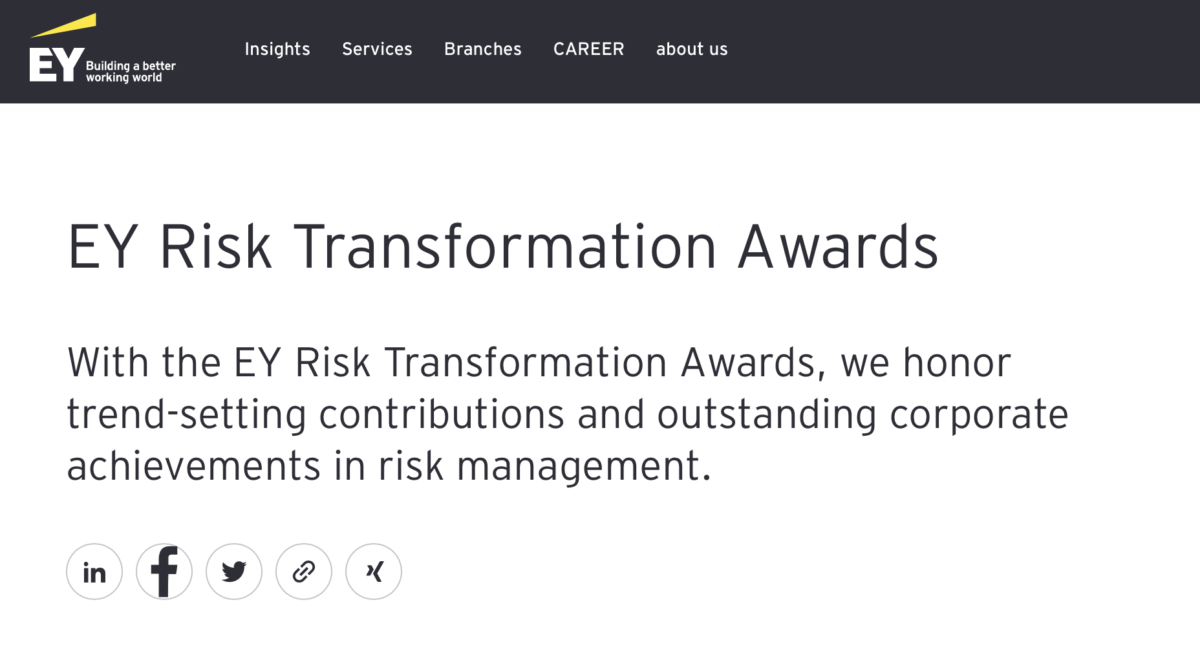Click the EY logo letters

(x=54, y=66)
